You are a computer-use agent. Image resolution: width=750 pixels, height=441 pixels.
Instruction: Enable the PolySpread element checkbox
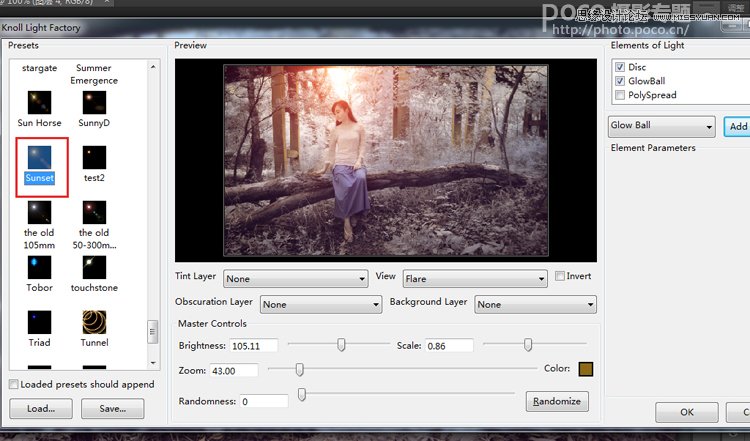620,95
